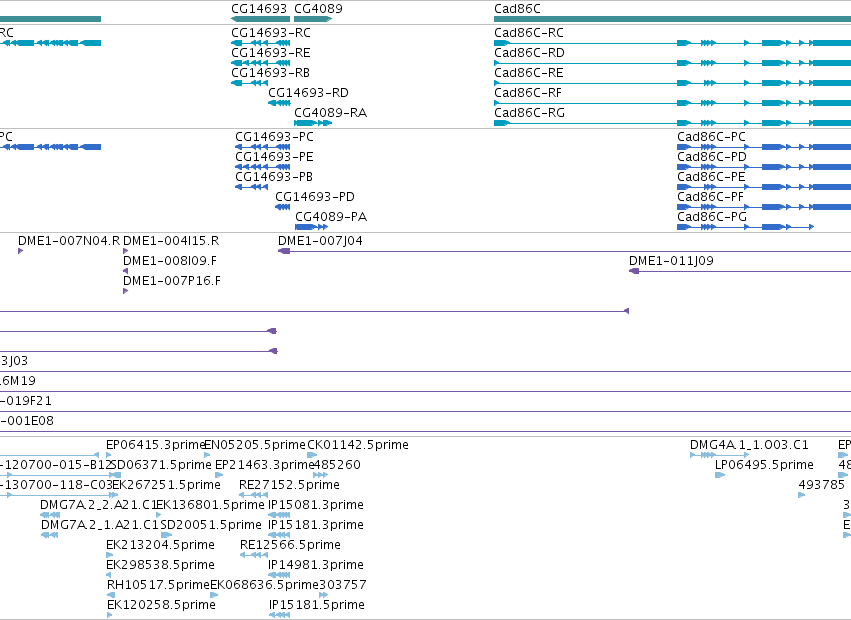Select transcript Cad86C-RF
This screenshot has height=620, width=851.
click(x=528, y=93)
